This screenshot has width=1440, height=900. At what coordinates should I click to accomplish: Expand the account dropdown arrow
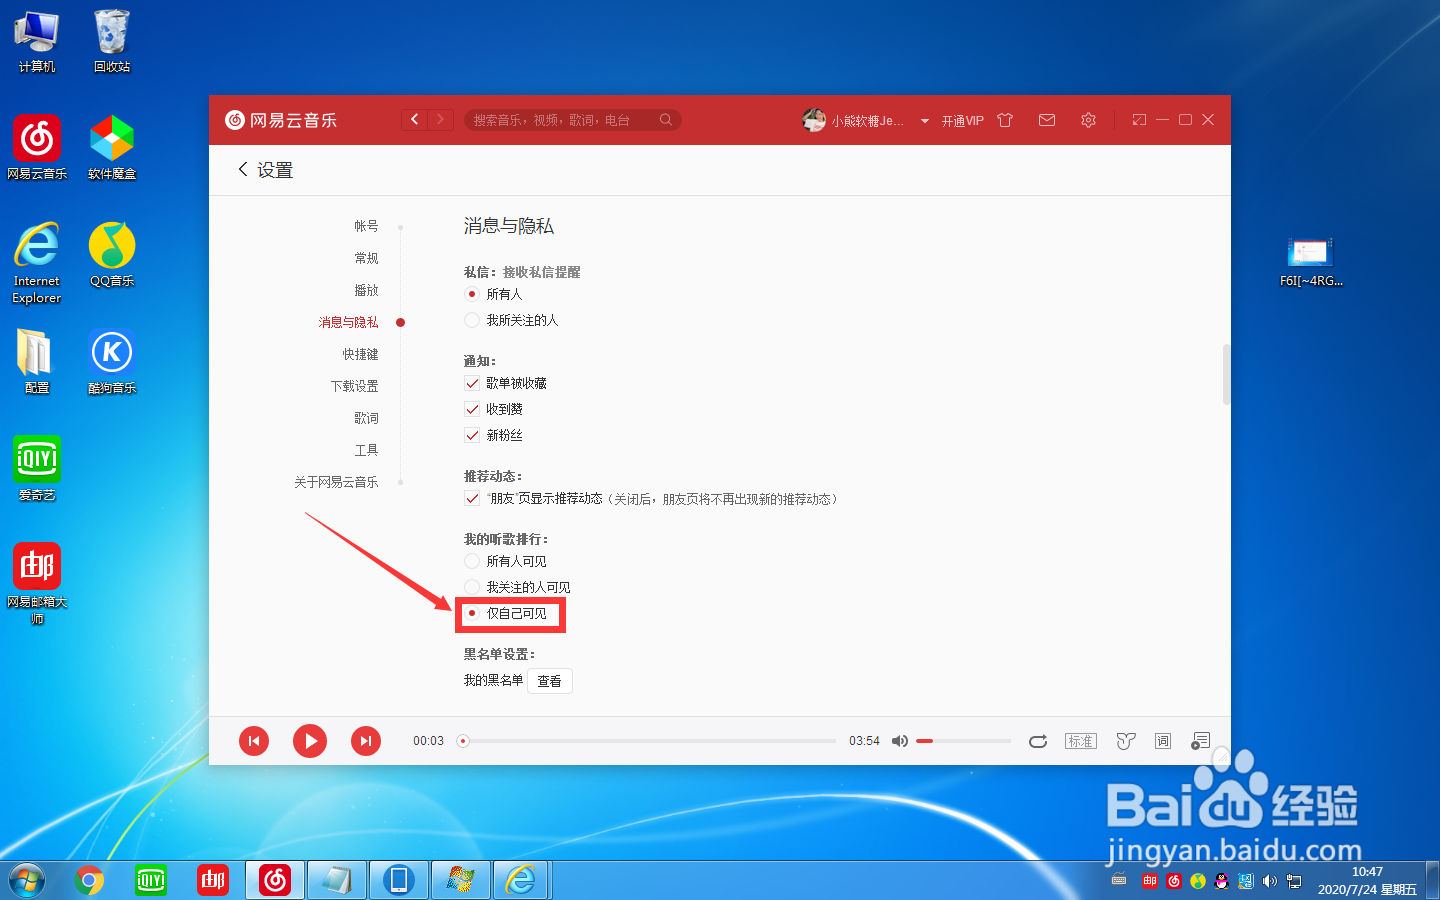925,121
